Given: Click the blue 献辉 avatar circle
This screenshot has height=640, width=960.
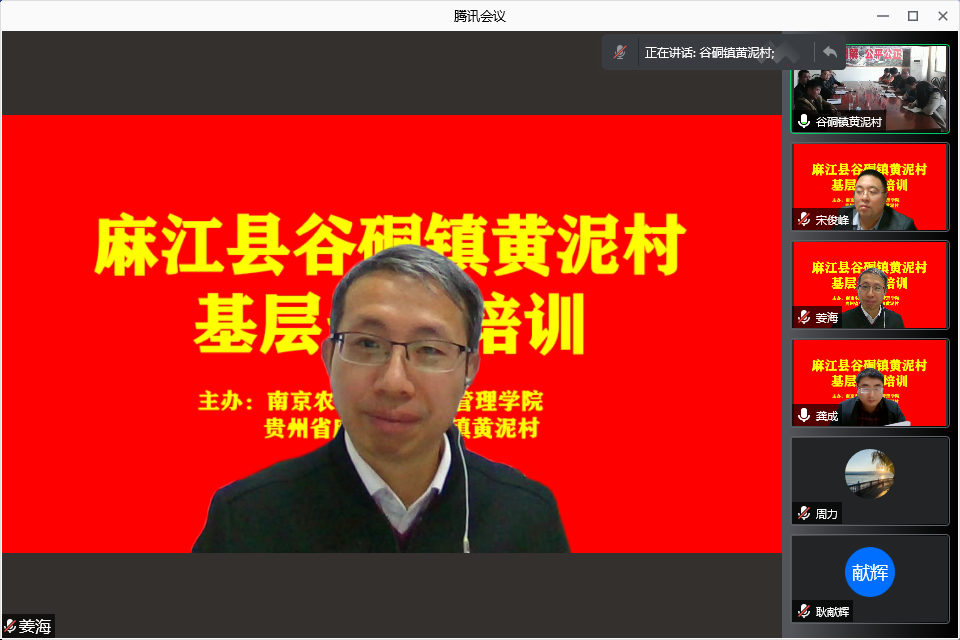Looking at the screenshot, I should tap(869, 572).
